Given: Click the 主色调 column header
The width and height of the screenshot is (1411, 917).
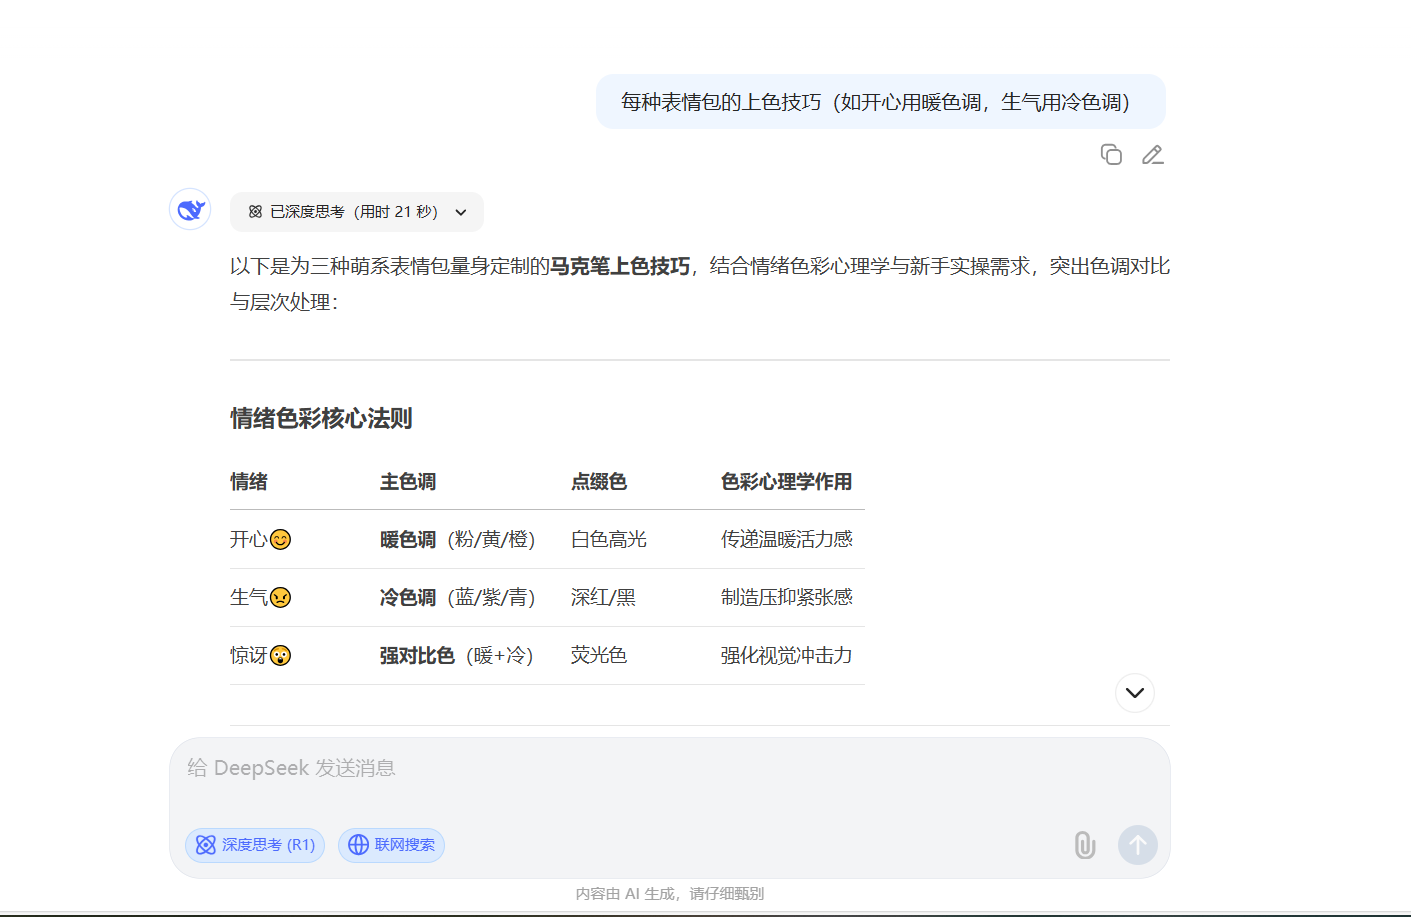Looking at the screenshot, I should coord(408,482).
